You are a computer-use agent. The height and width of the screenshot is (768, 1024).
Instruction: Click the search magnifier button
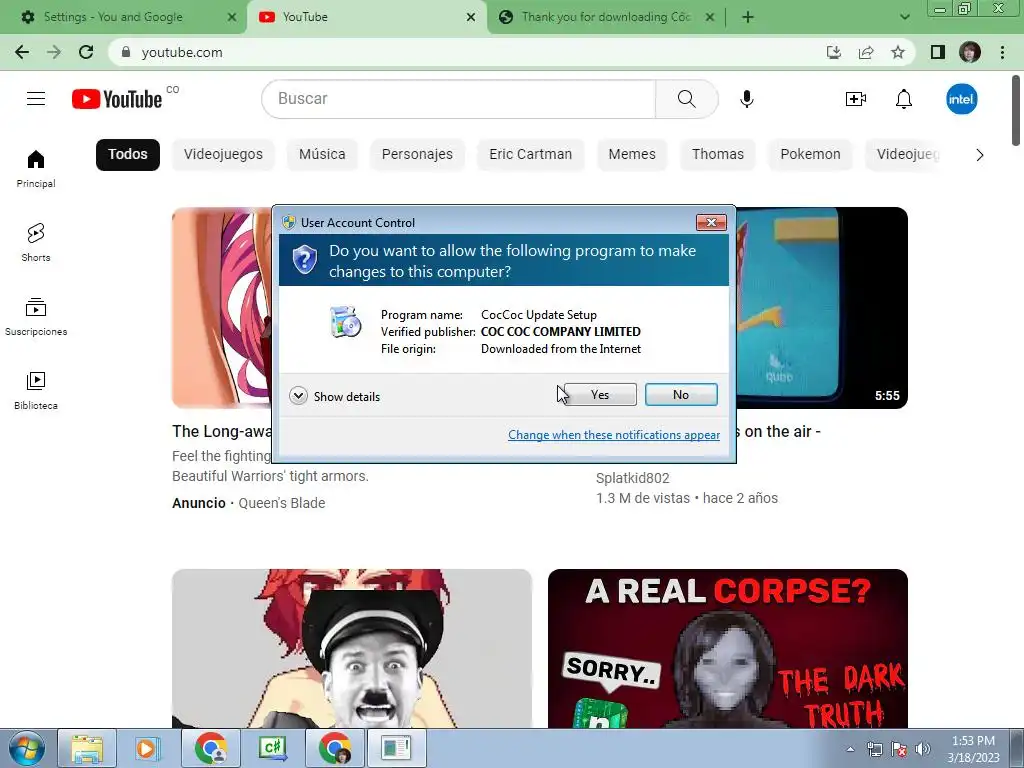686,99
